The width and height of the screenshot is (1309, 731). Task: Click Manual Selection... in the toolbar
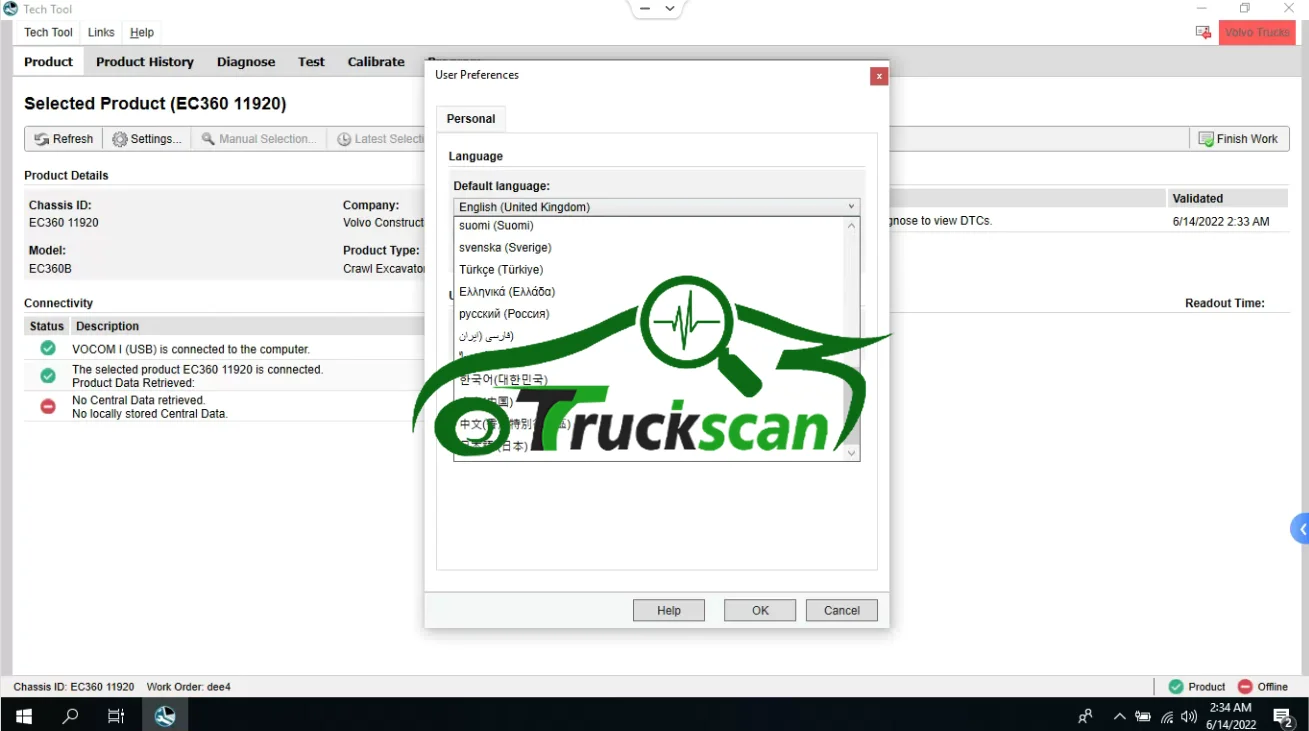259,139
